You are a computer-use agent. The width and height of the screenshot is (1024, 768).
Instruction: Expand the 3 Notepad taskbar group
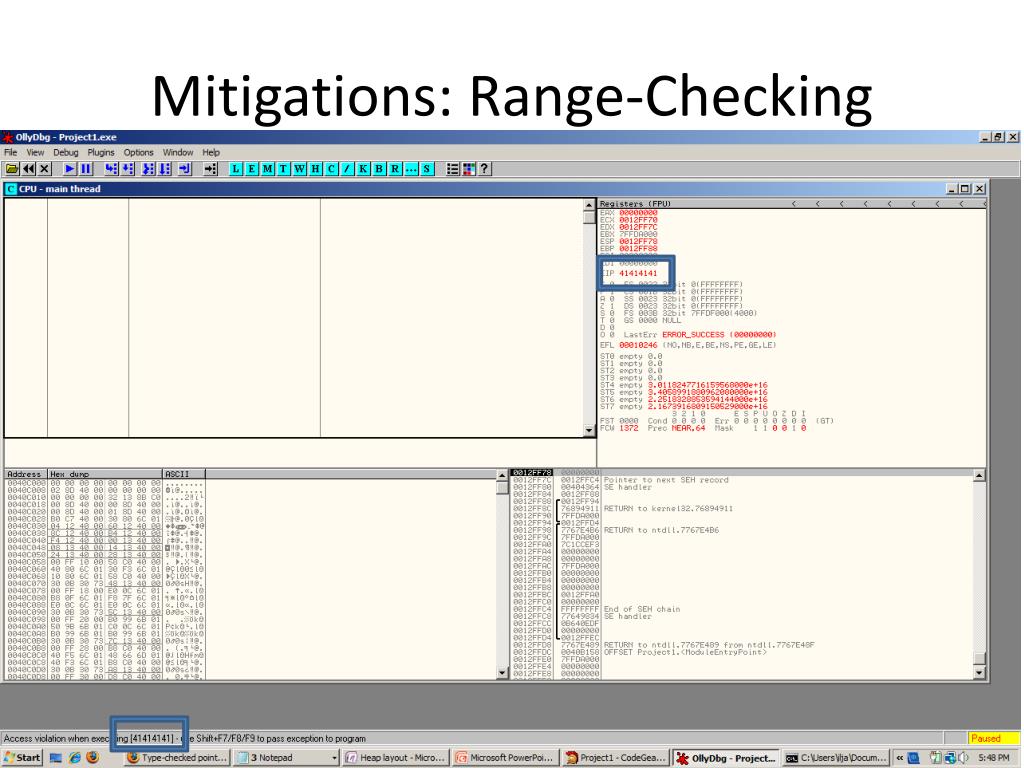287,758
